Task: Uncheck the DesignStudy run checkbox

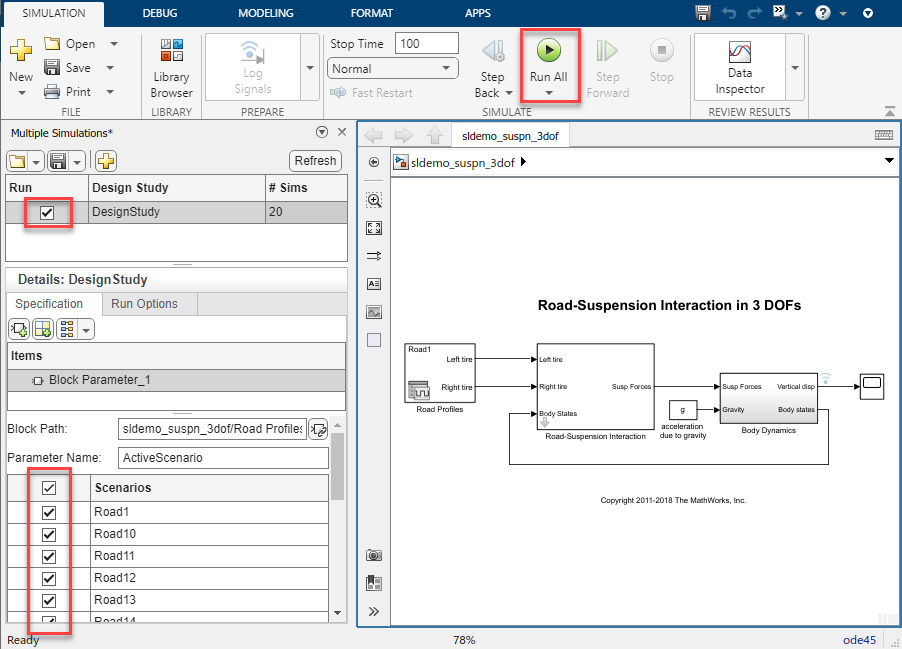Action: coord(47,212)
